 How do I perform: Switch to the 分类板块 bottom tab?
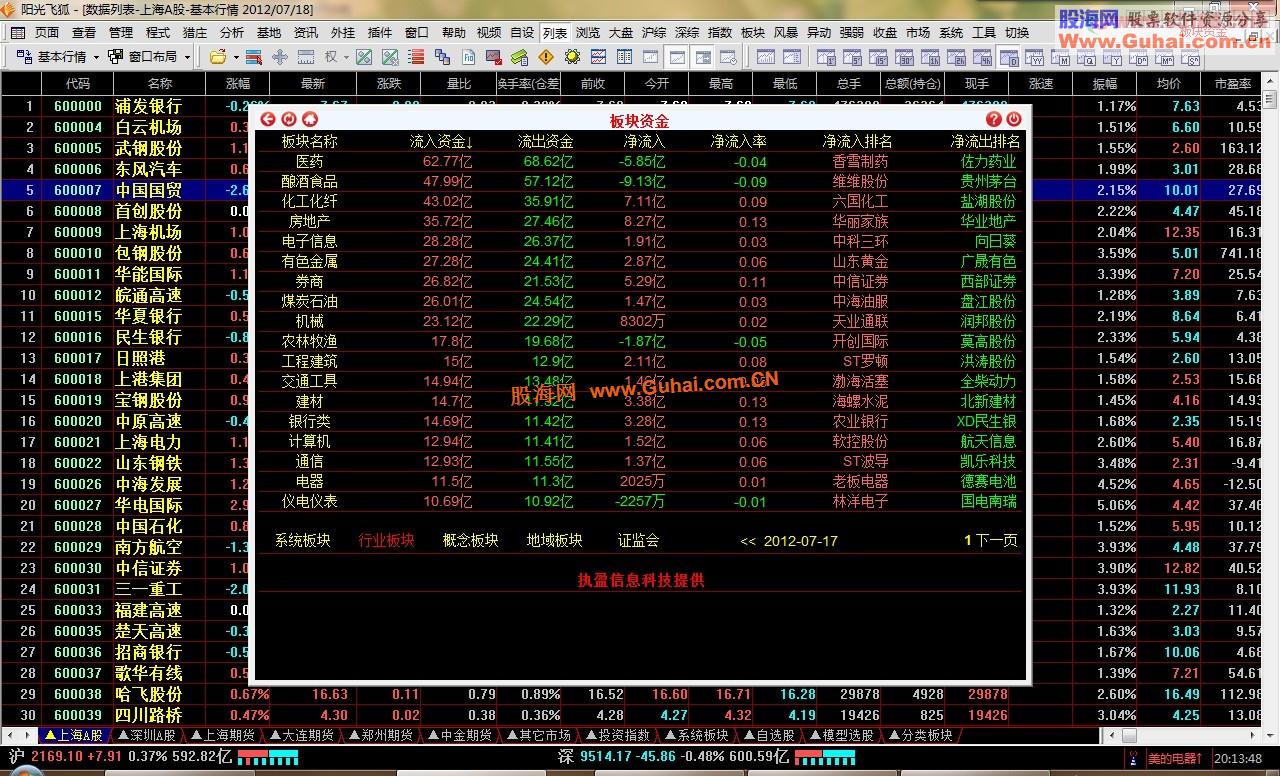point(920,735)
